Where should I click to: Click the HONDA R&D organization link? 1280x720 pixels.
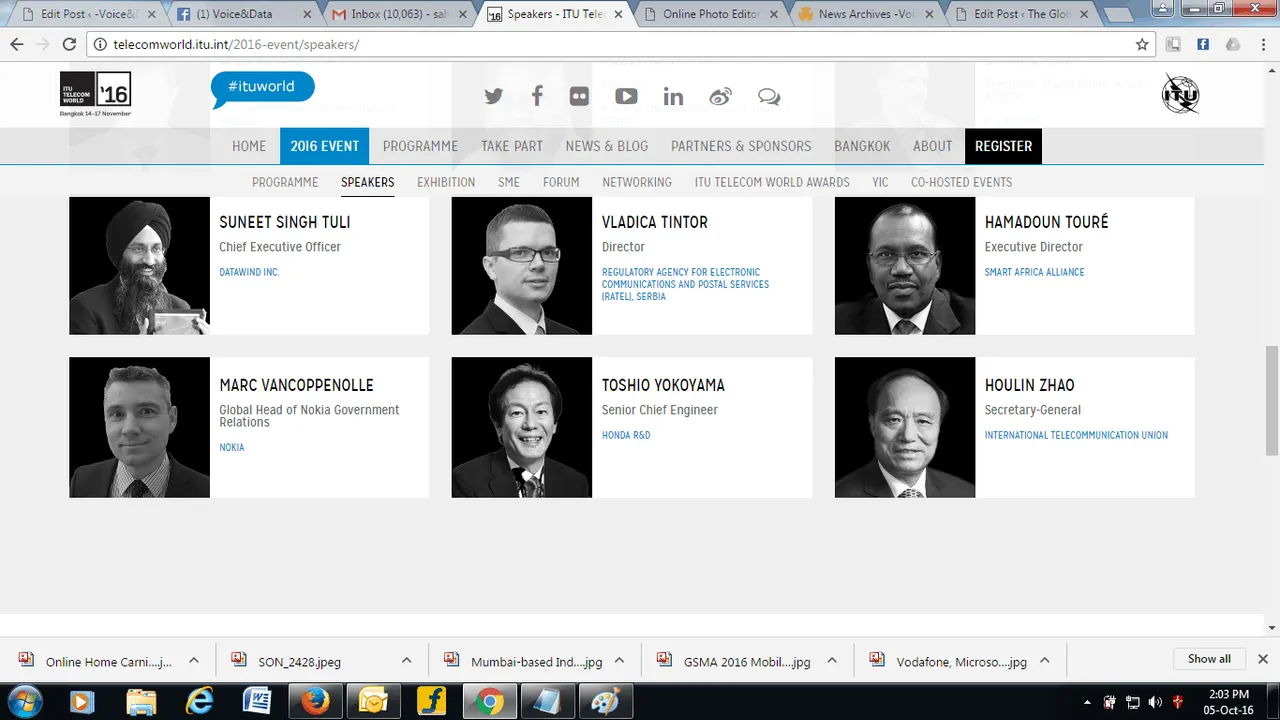(626, 435)
